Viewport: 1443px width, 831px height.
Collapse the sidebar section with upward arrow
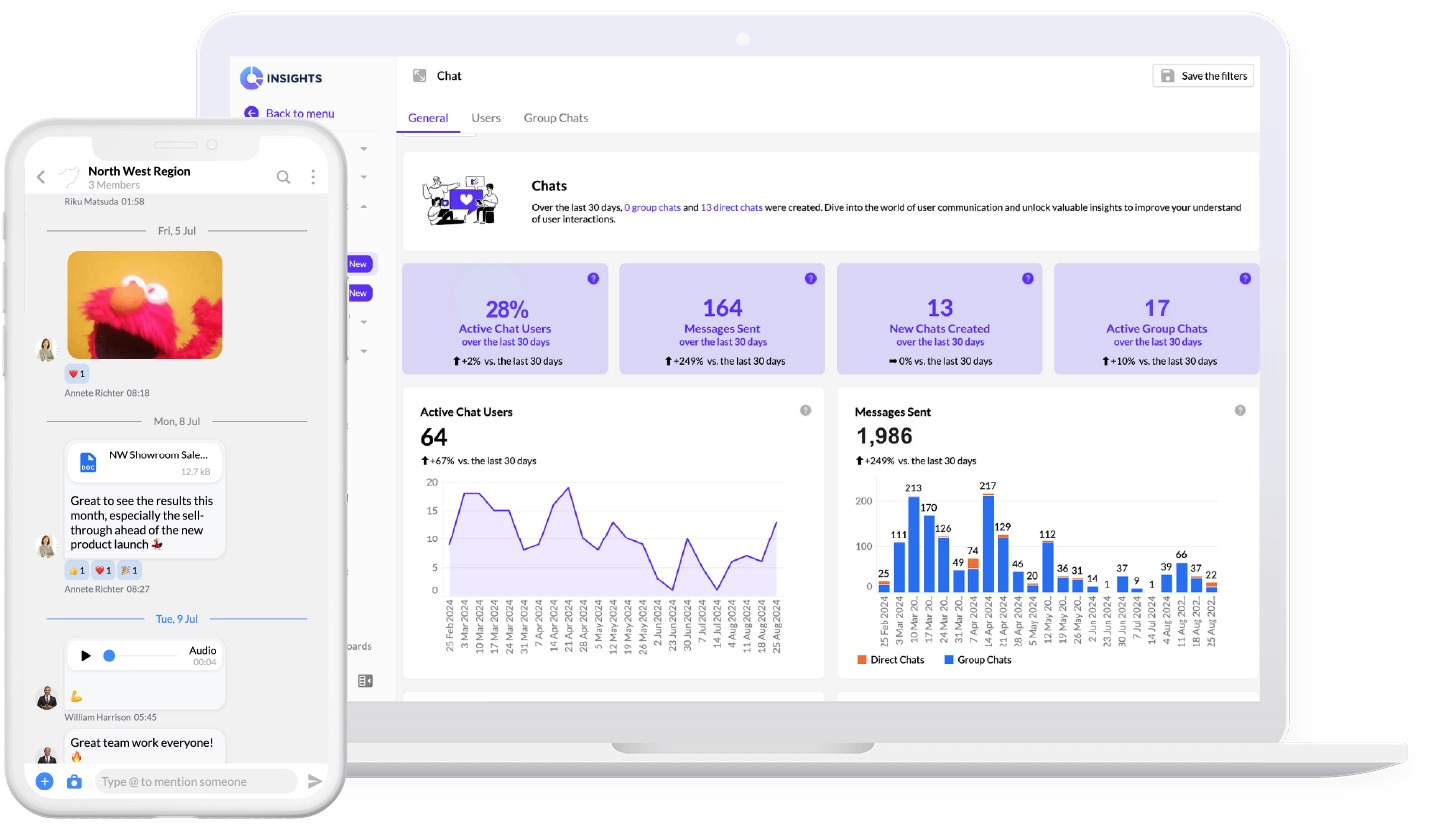[x=363, y=206]
